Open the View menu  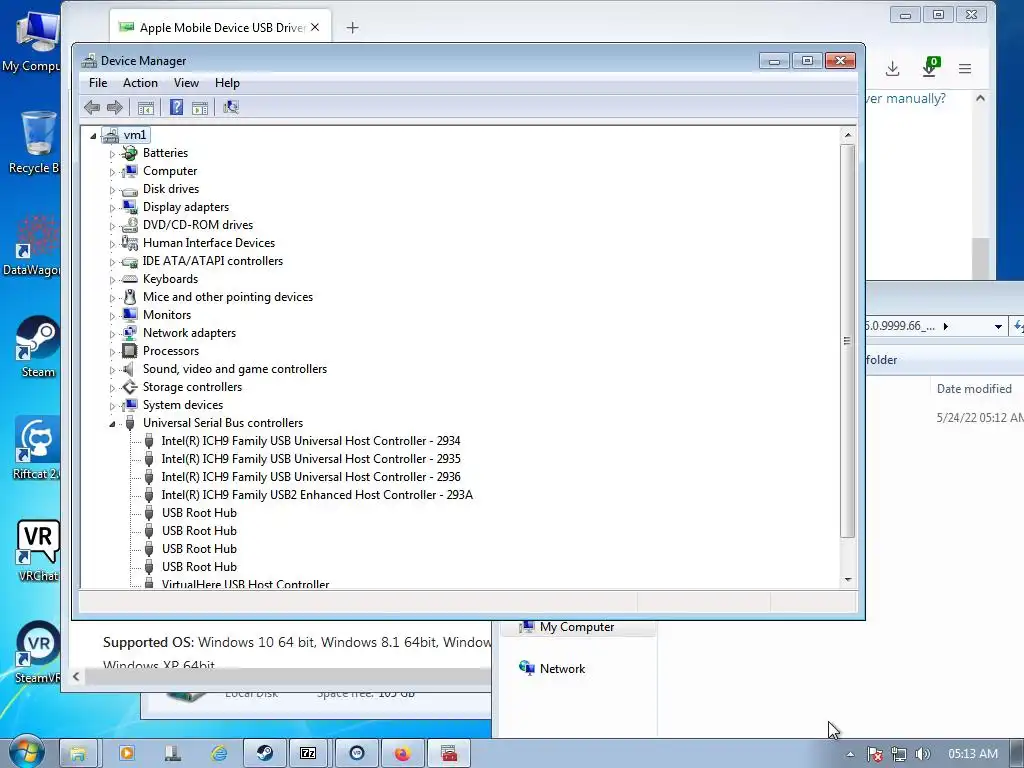(186, 83)
